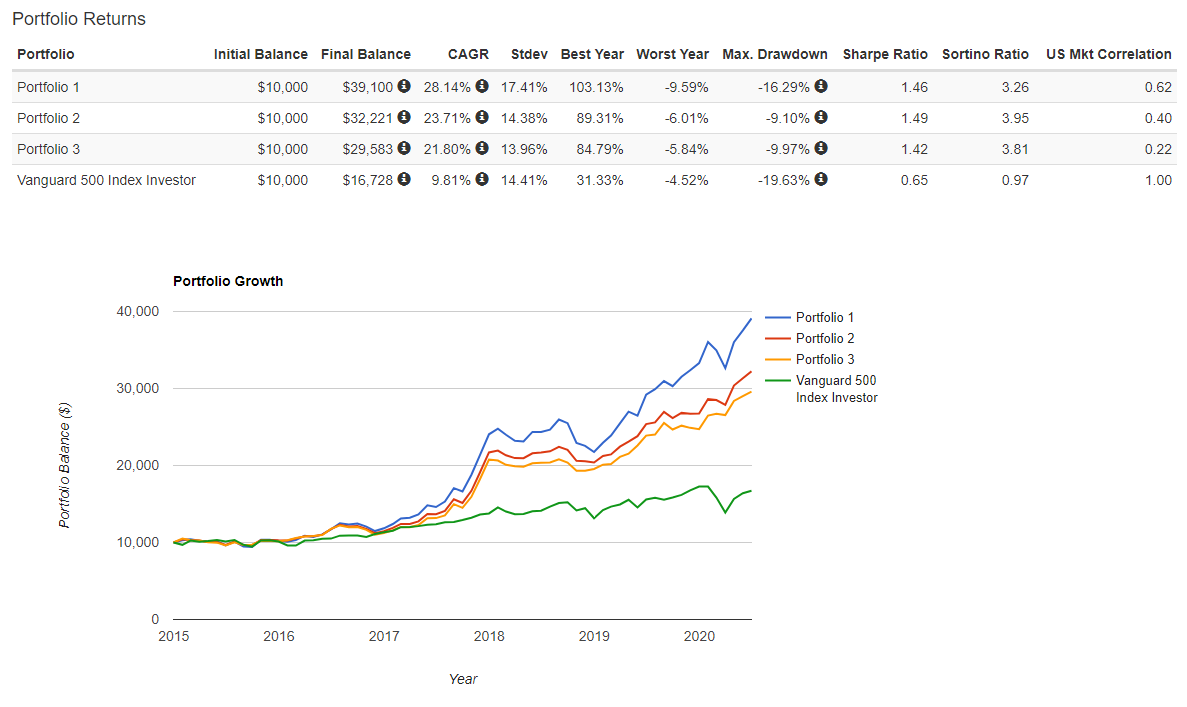The height and width of the screenshot is (707, 1187).
Task: Click info icon beside Portfolio 1 final balance $39,100
Action: tap(404, 87)
